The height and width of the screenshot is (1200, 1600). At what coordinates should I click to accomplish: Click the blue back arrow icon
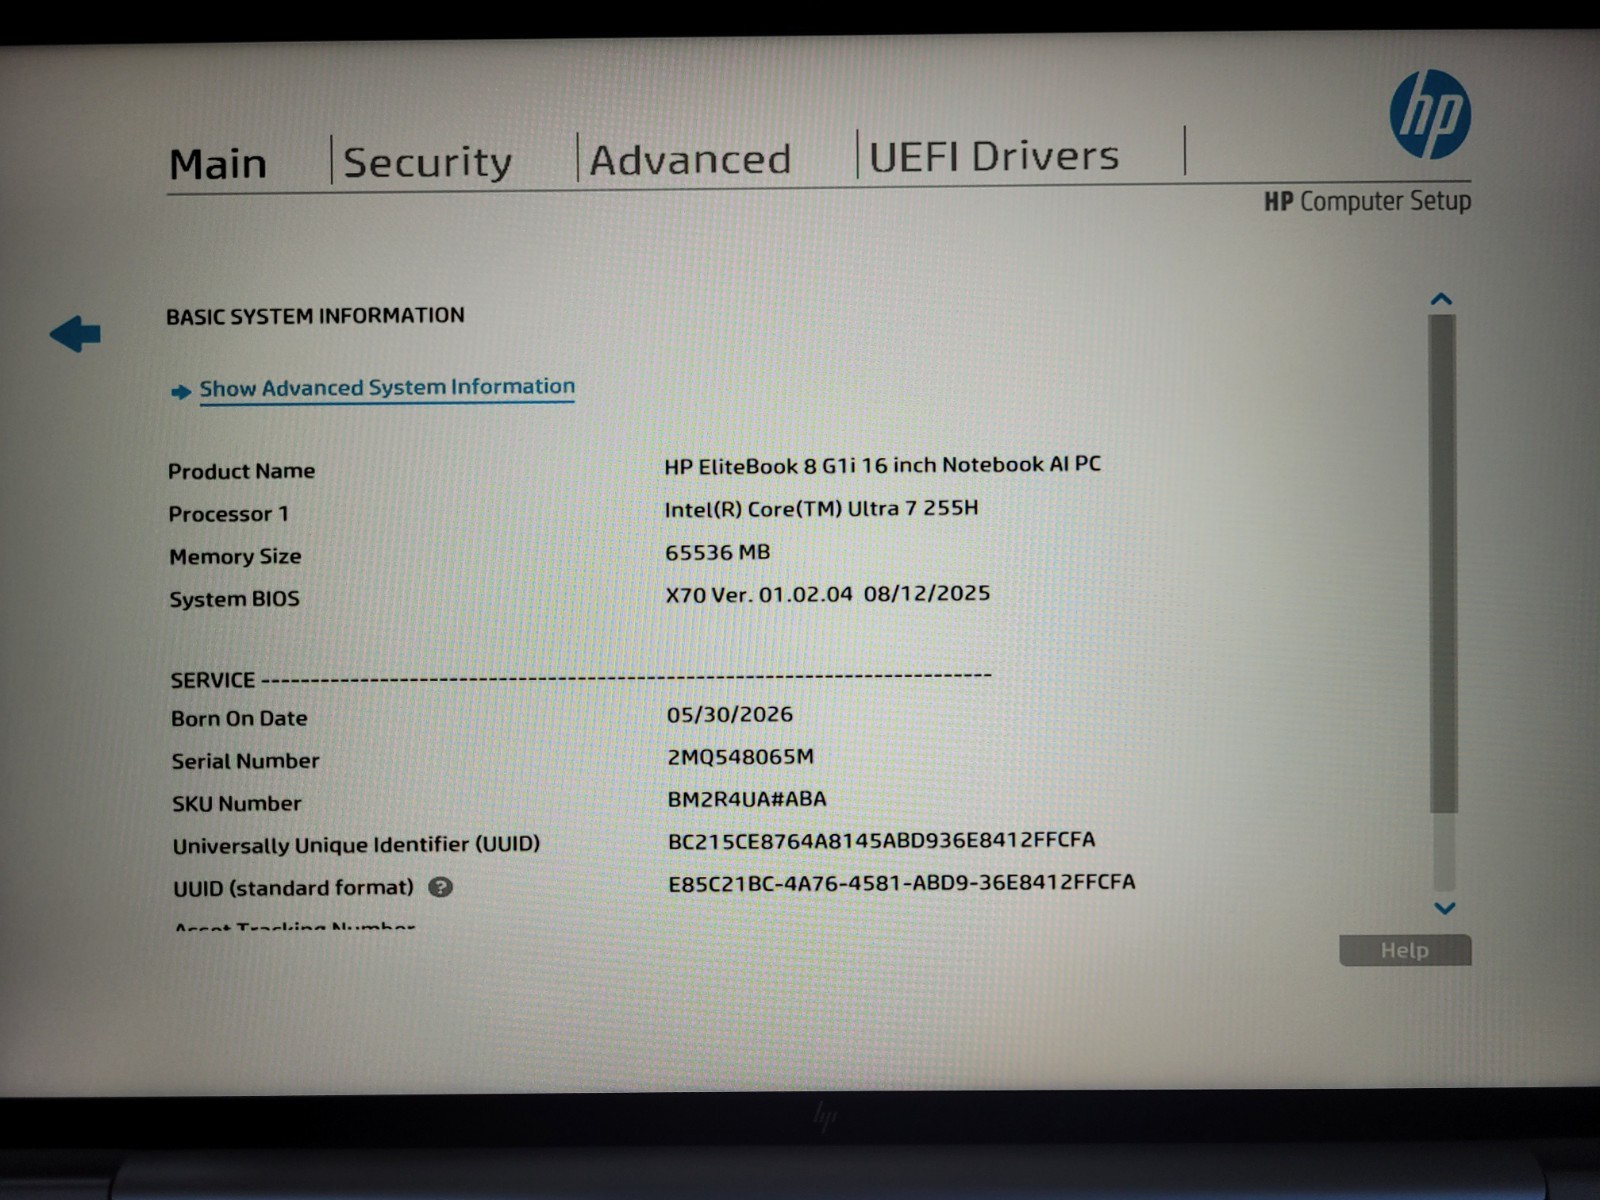tap(75, 334)
